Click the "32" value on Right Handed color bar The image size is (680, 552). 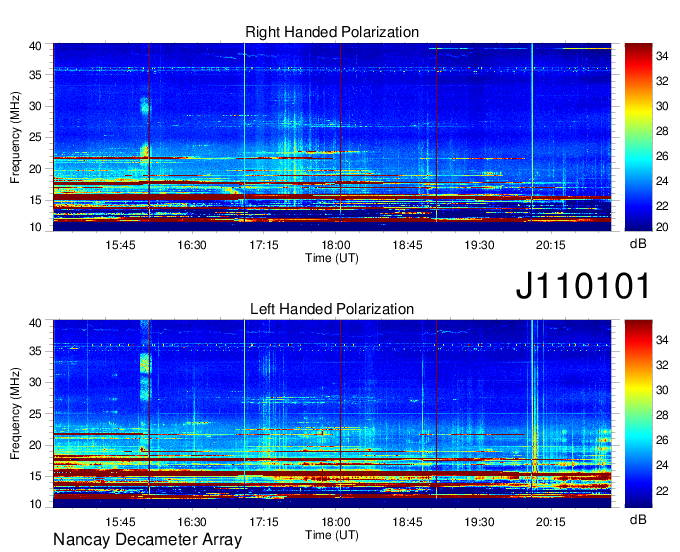[x=662, y=81]
